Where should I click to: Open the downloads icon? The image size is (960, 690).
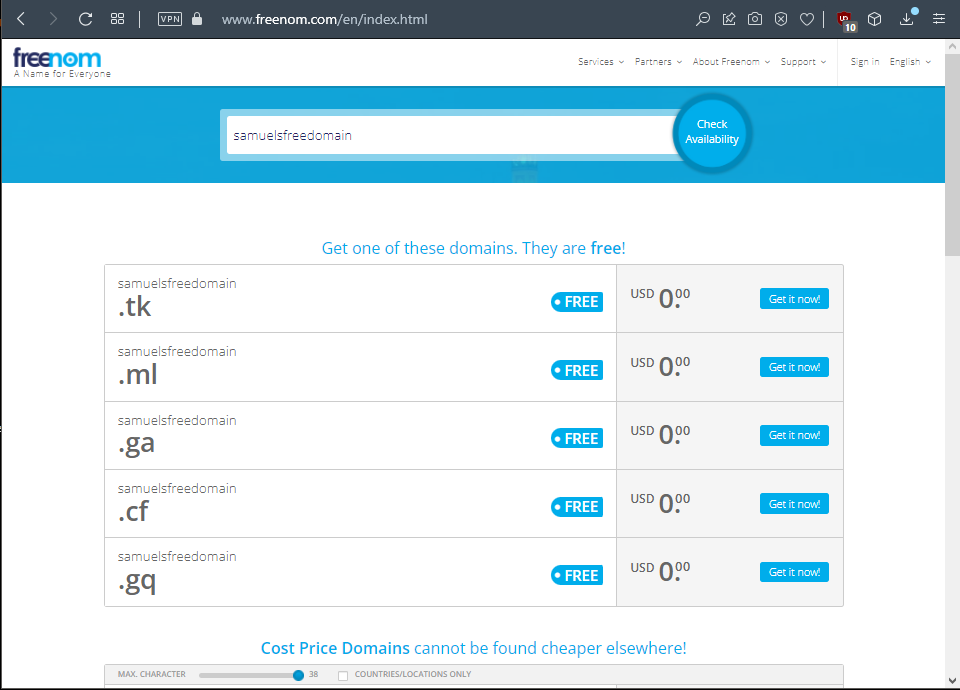click(x=907, y=18)
